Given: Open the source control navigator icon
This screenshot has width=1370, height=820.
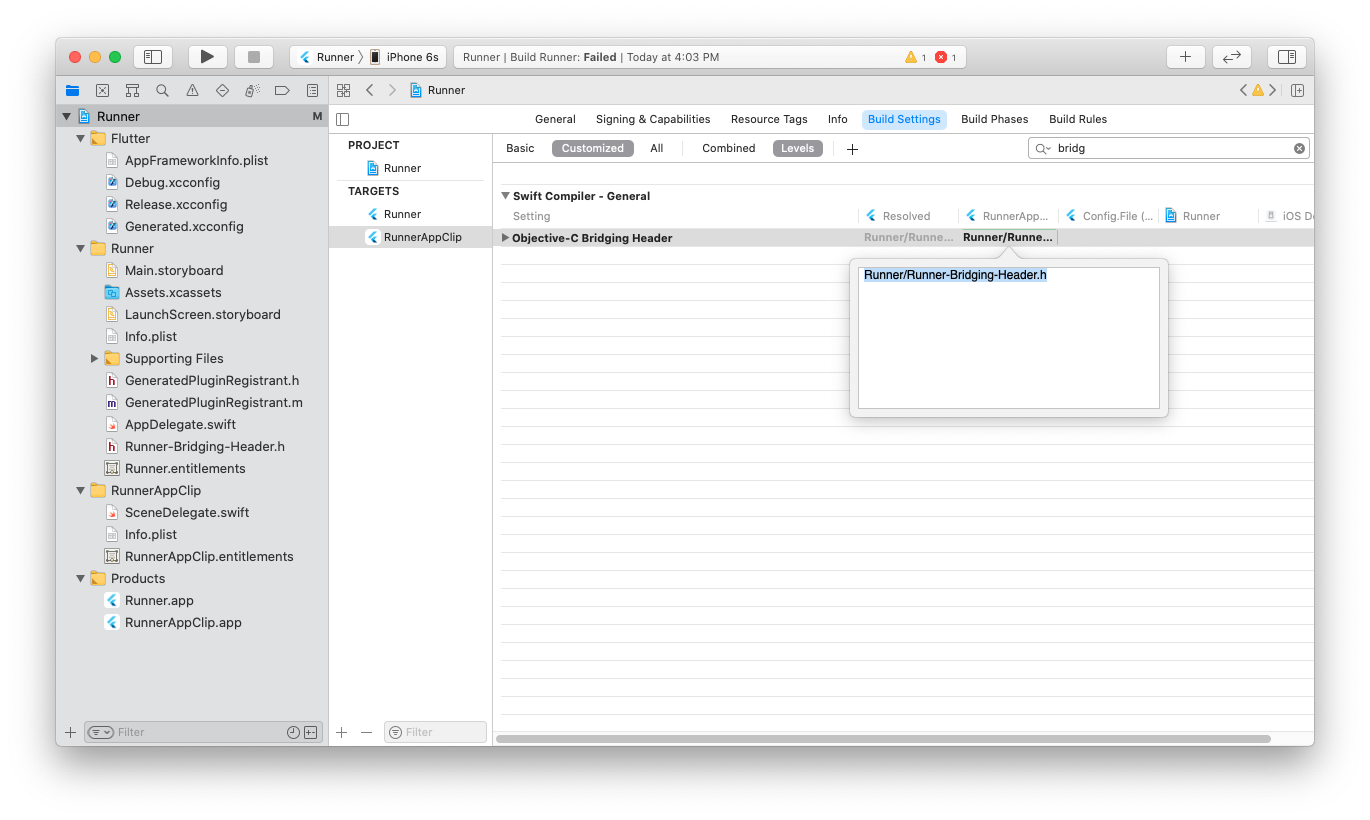Looking at the screenshot, I should pyautogui.click(x=102, y=90).
